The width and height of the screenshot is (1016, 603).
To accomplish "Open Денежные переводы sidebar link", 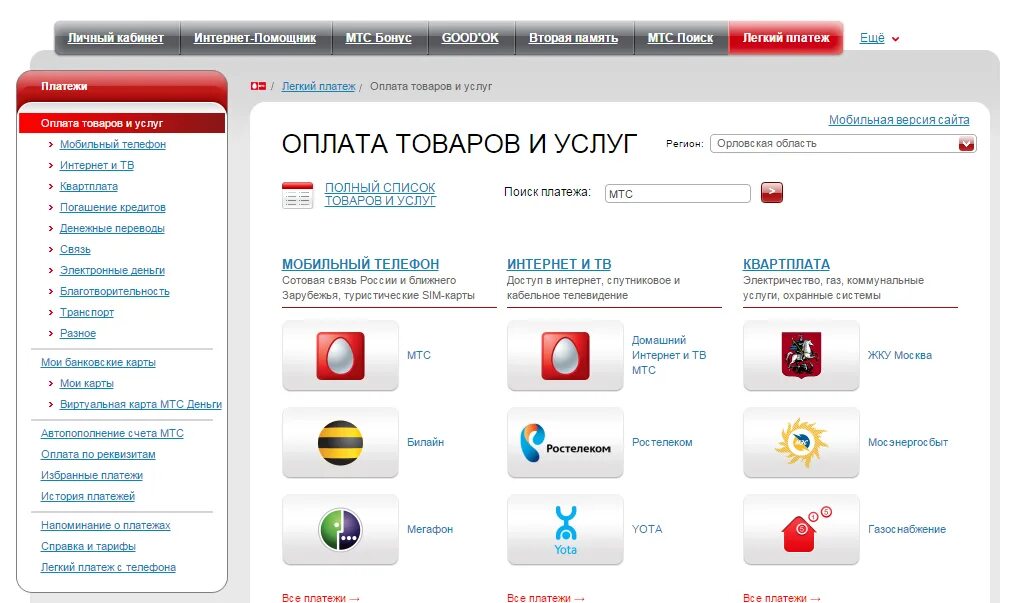I will point(112,229).
